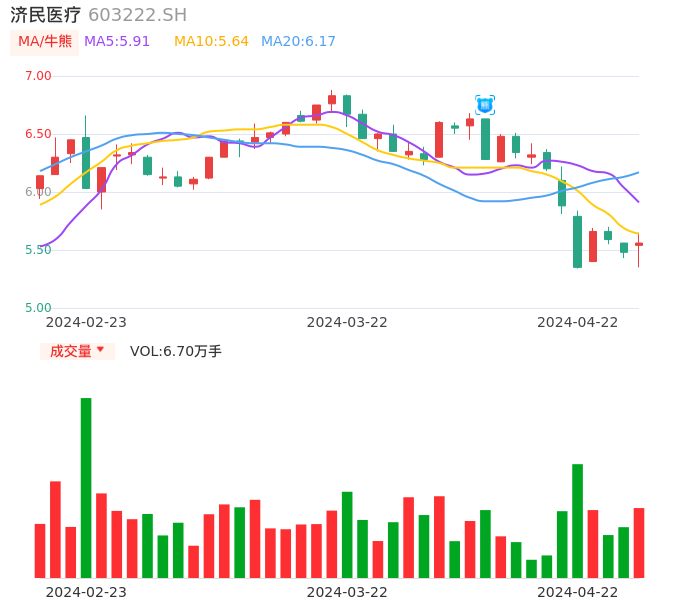This screenshot has height=606, width=686.
Task: Click the 6.50 price axis label
Action: pyautogui.click(x=38, y=134)
